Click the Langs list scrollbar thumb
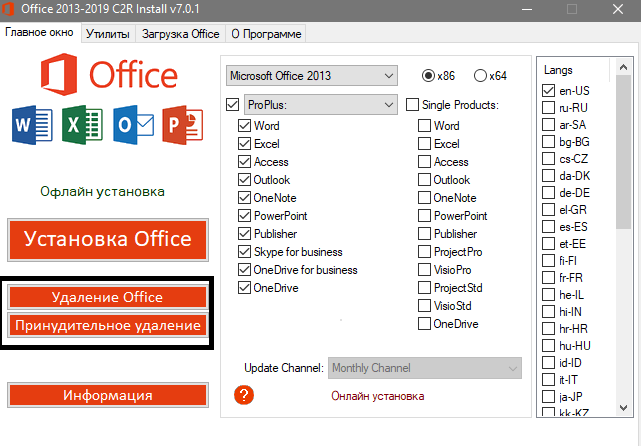 point(623,152)
